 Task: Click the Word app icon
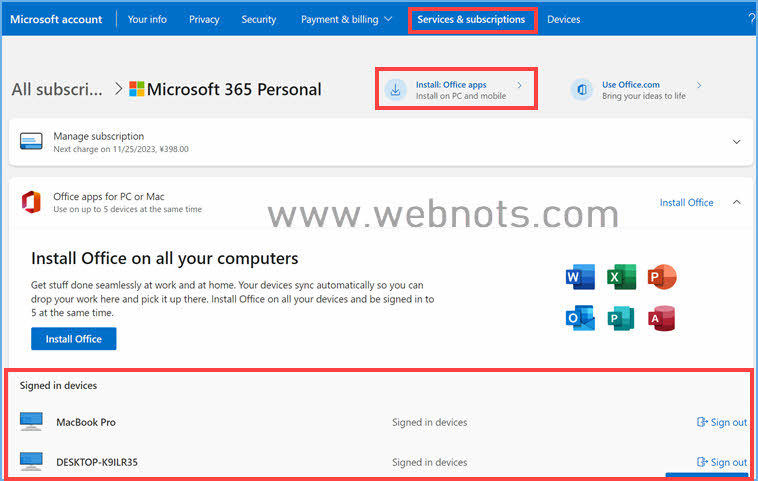point(579,277)
